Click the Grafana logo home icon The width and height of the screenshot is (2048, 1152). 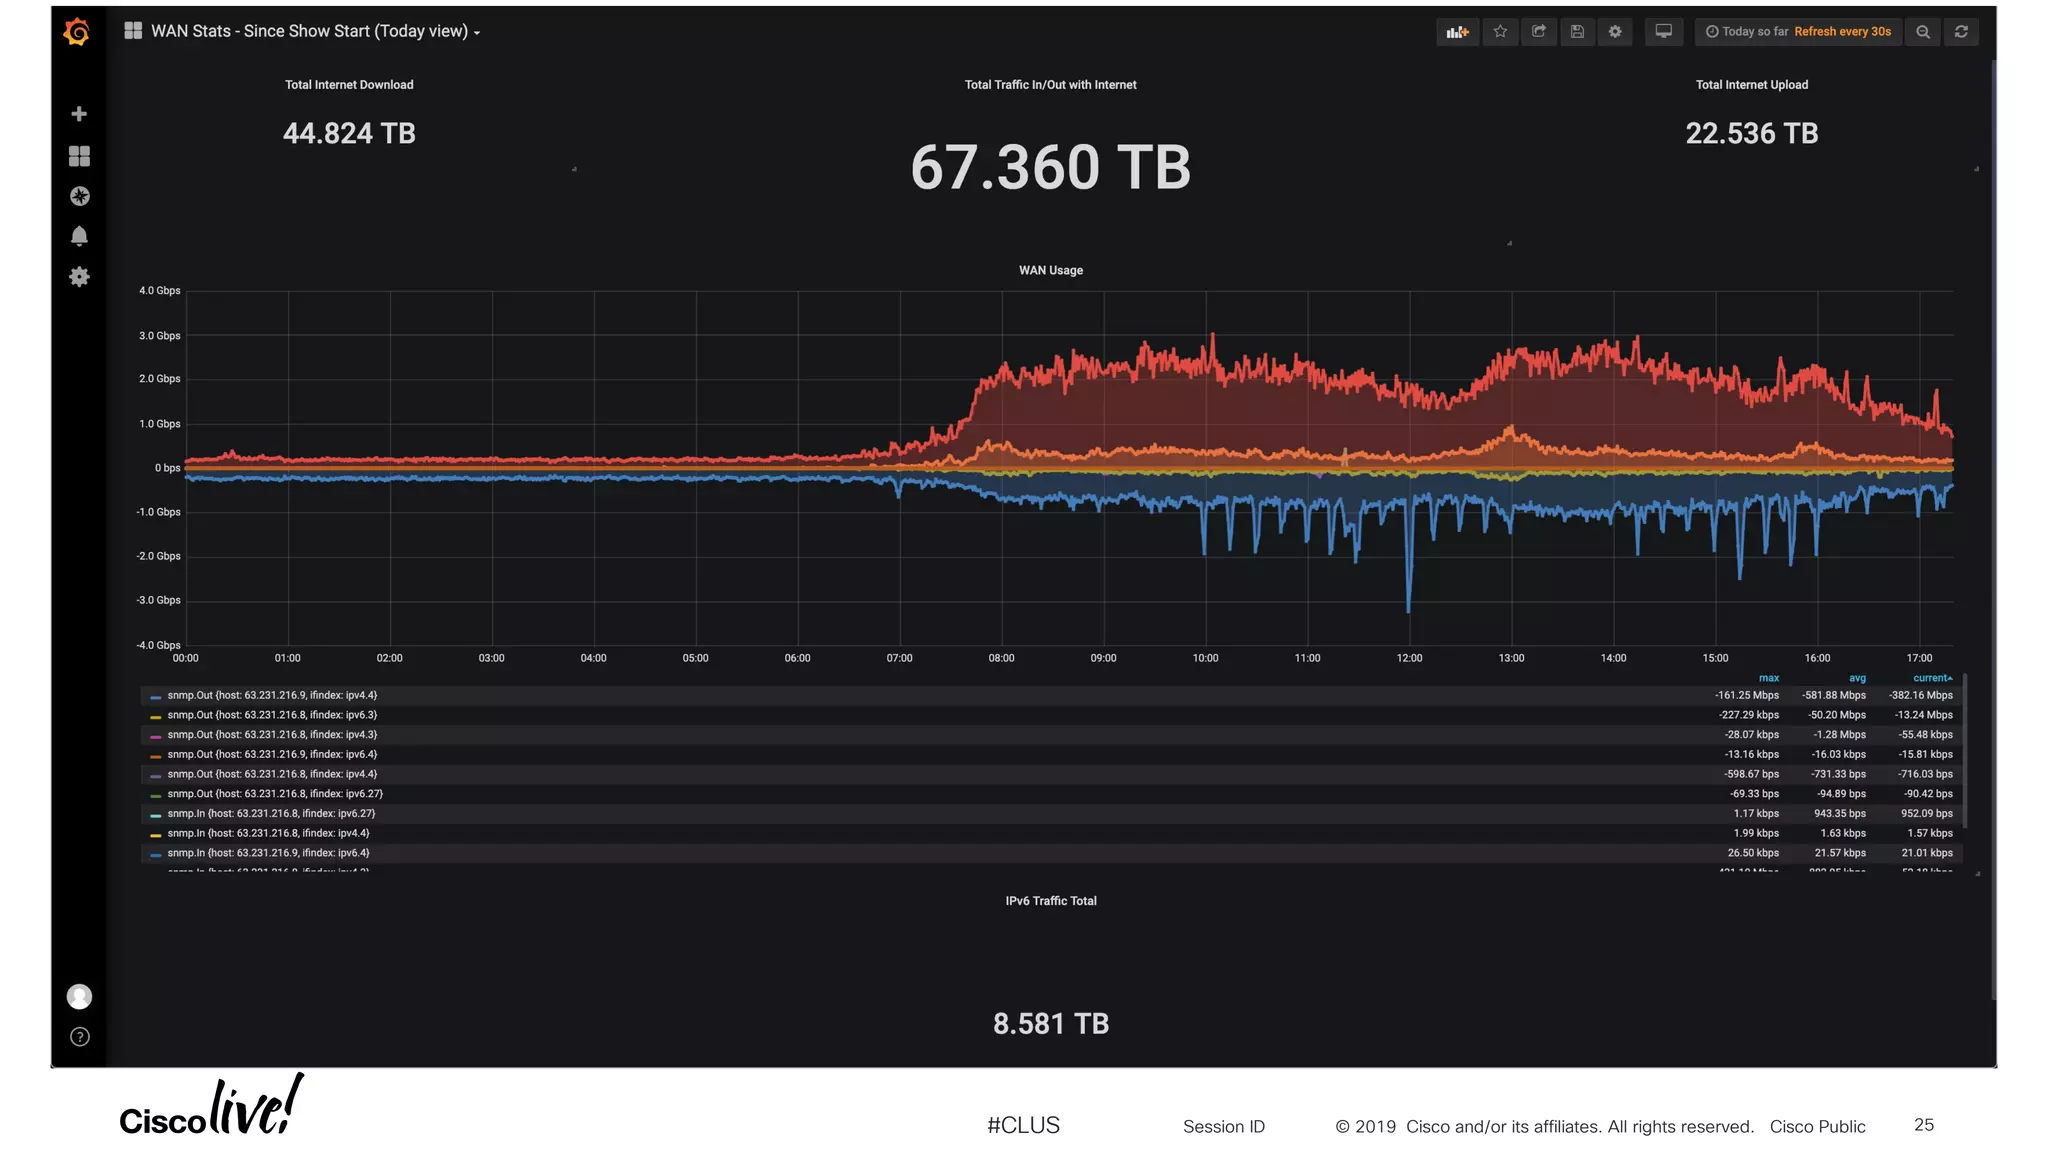tap(77, 32)
